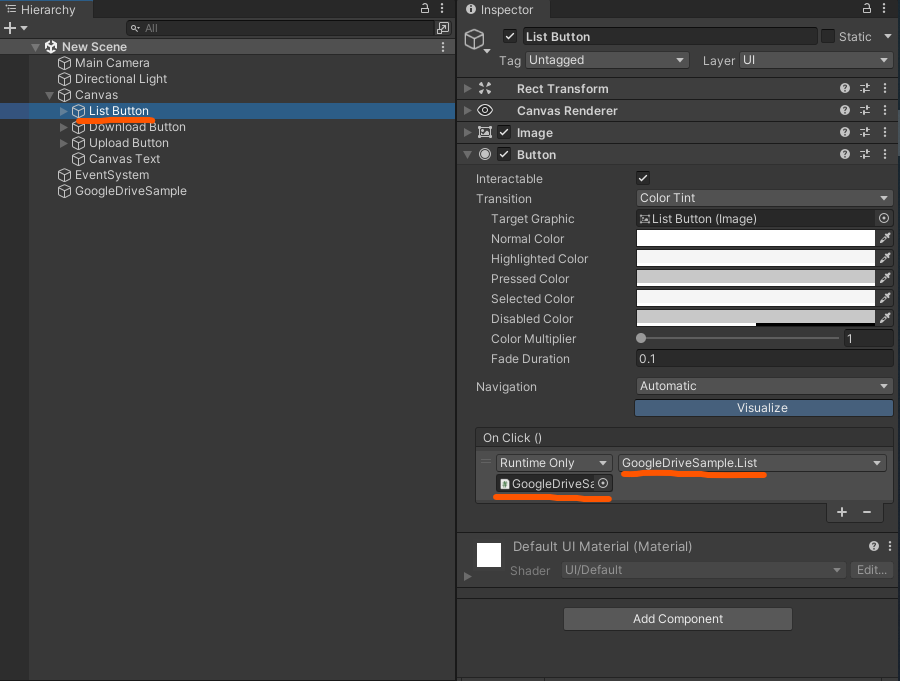Toggle the Interactable checkbox
Image resolution: width=900 pixels, height=681 pixels.
641,178
